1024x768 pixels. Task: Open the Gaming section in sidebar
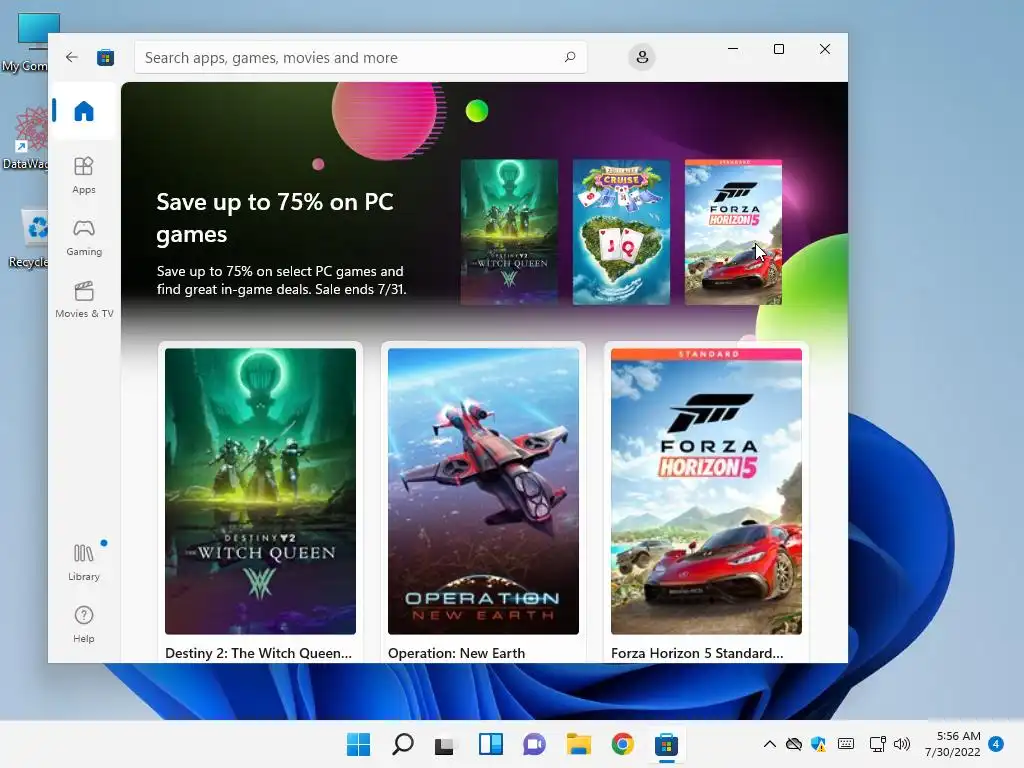84,237
